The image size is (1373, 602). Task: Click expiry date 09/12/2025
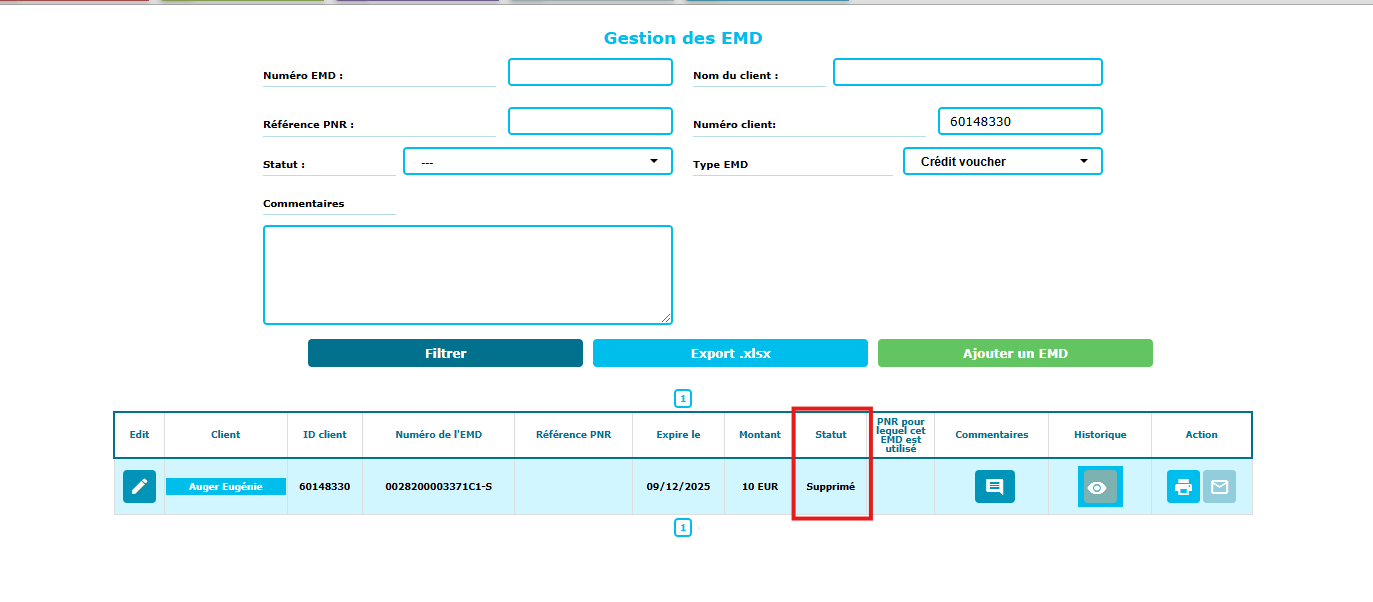tap(678, 486)
